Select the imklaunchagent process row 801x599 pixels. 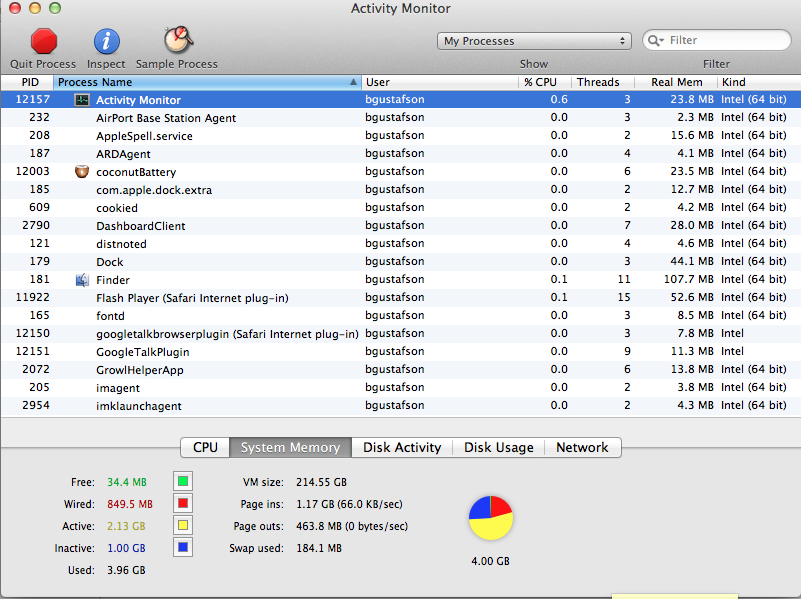coord(400,405)
